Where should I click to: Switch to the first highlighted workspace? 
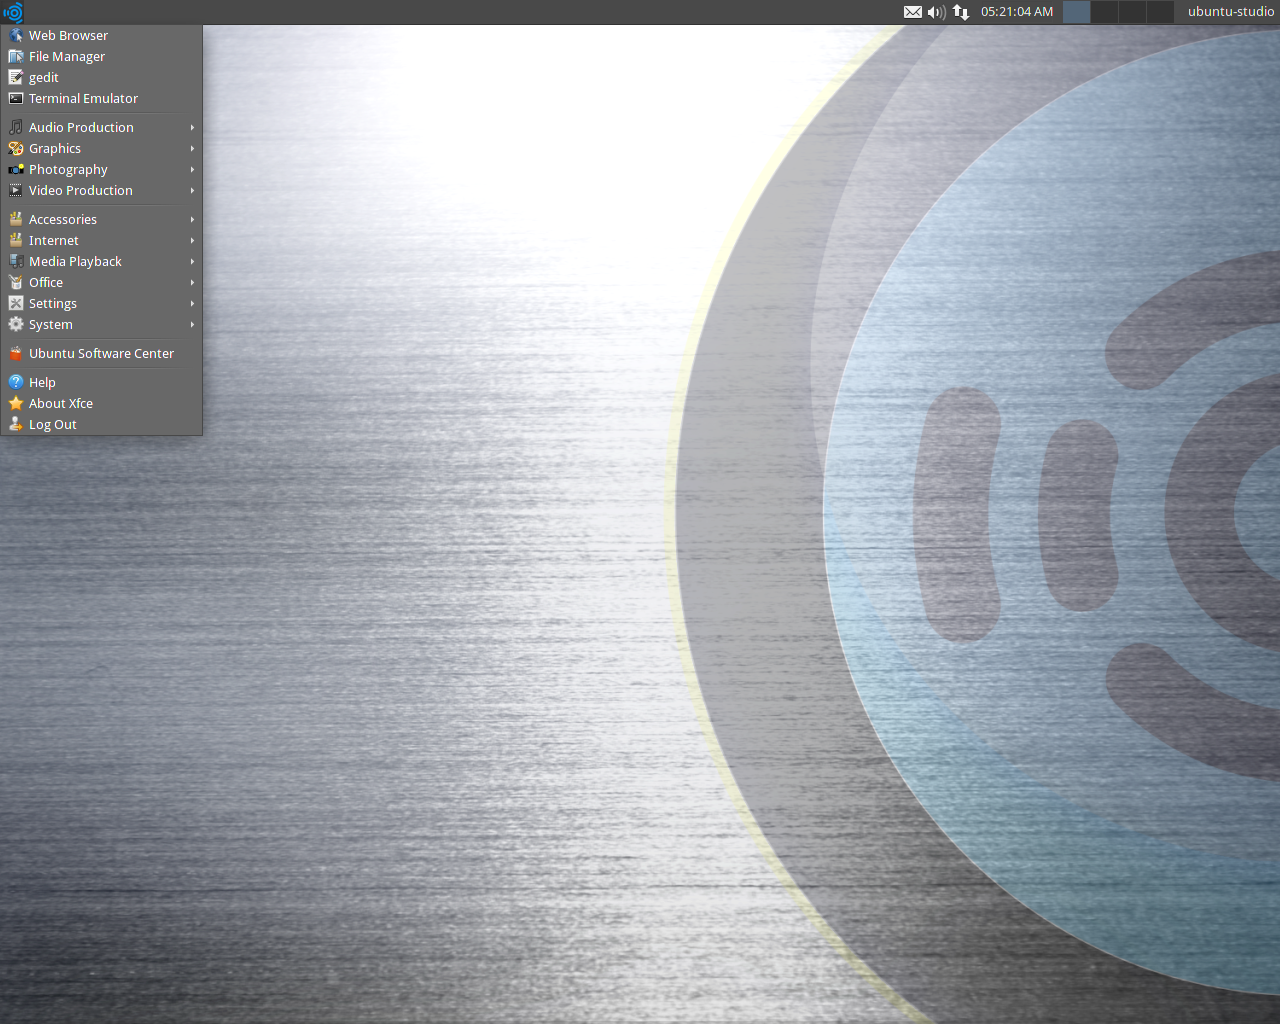click(1076, 12)
